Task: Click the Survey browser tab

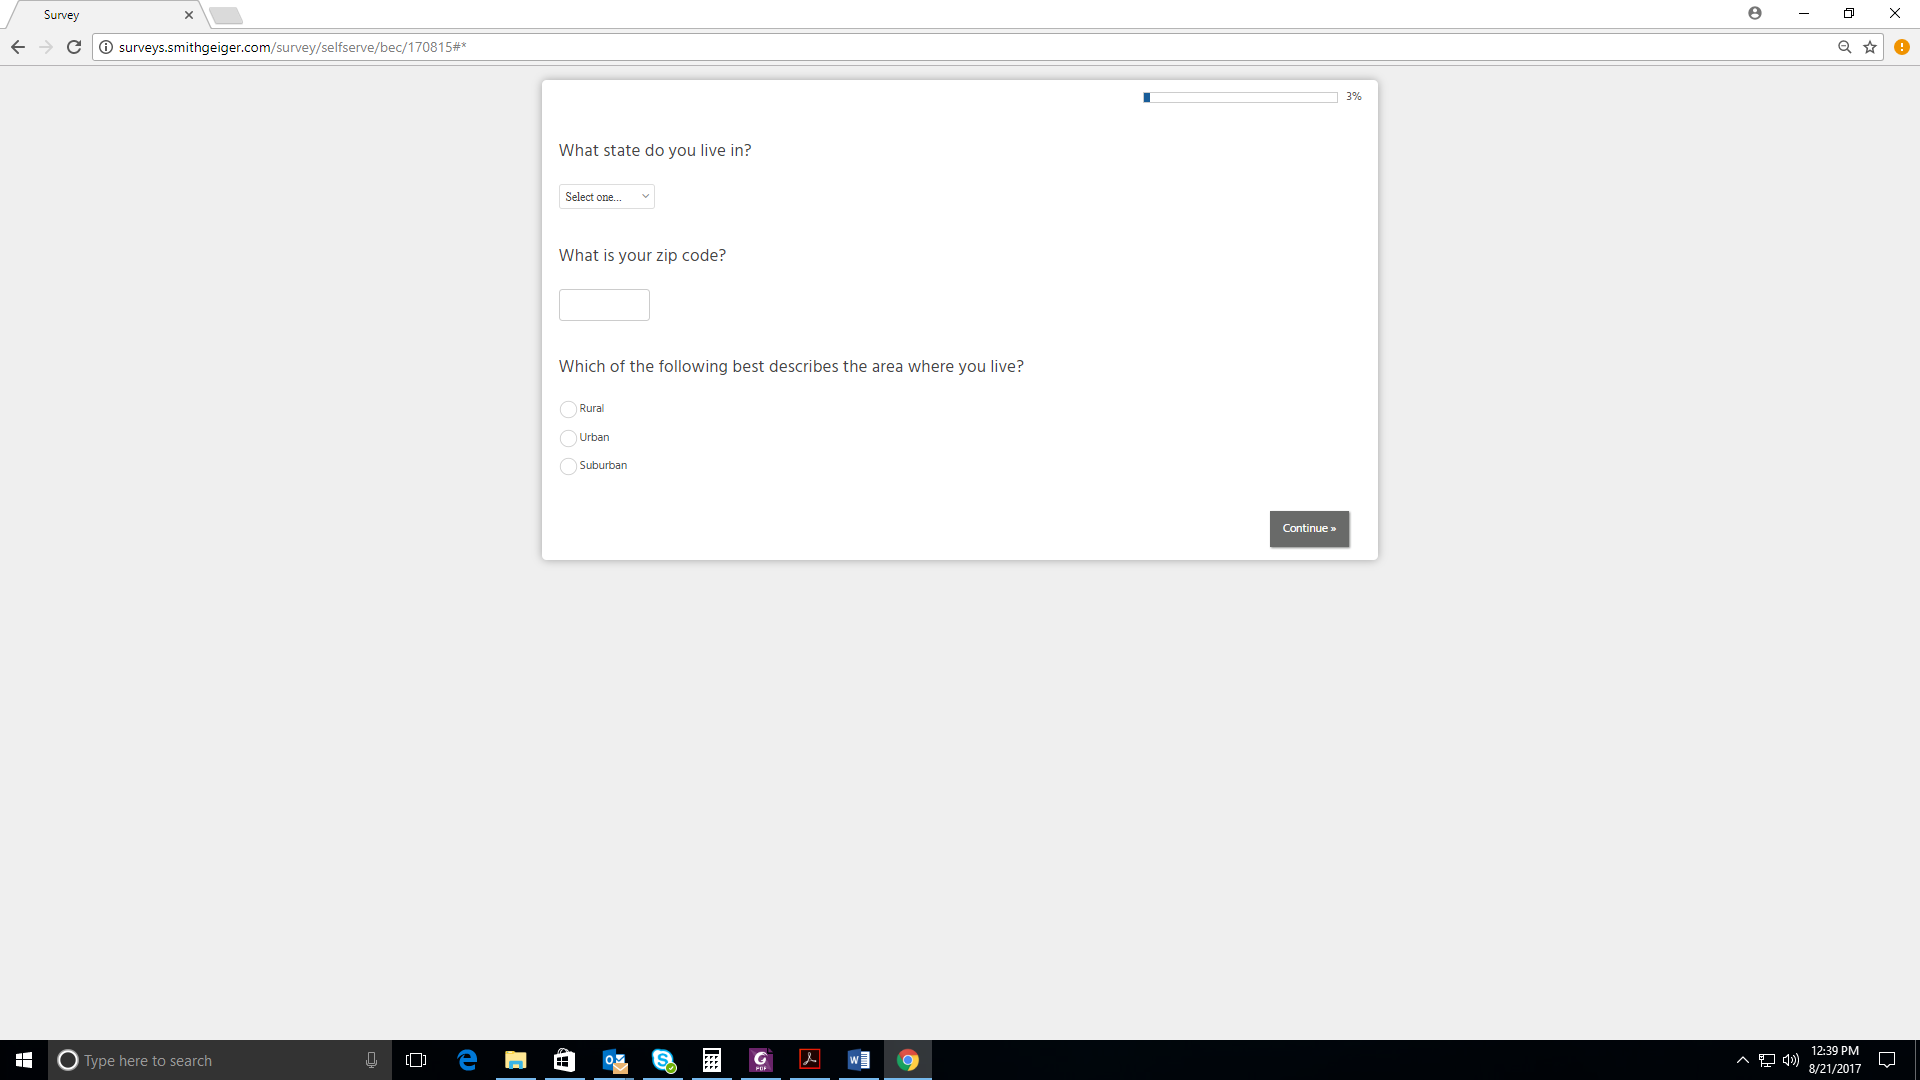Action: pos(100,15)
